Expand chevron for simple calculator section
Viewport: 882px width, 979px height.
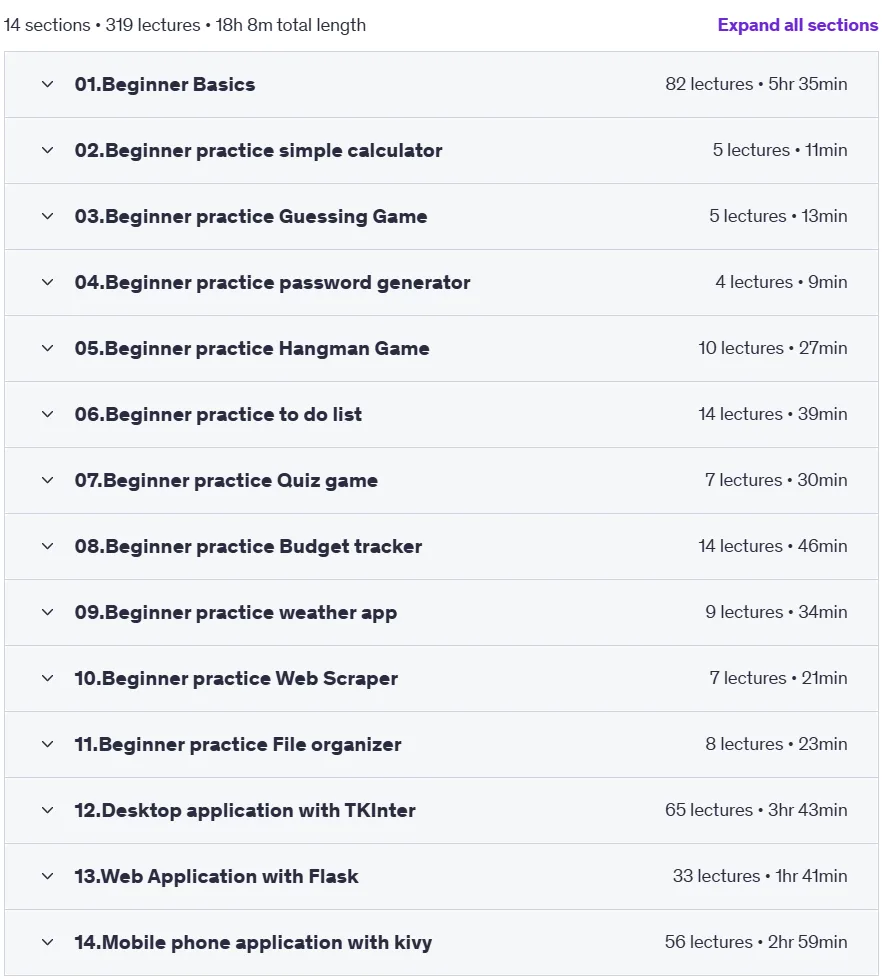coord(47,150)
